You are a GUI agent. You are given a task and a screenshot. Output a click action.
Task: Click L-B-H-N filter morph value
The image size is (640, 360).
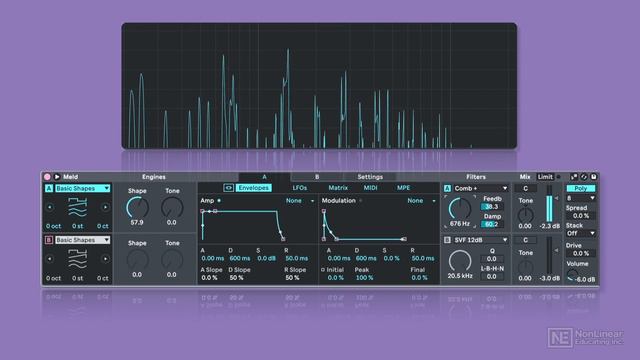pyautogui.click(x=492, y=276)
